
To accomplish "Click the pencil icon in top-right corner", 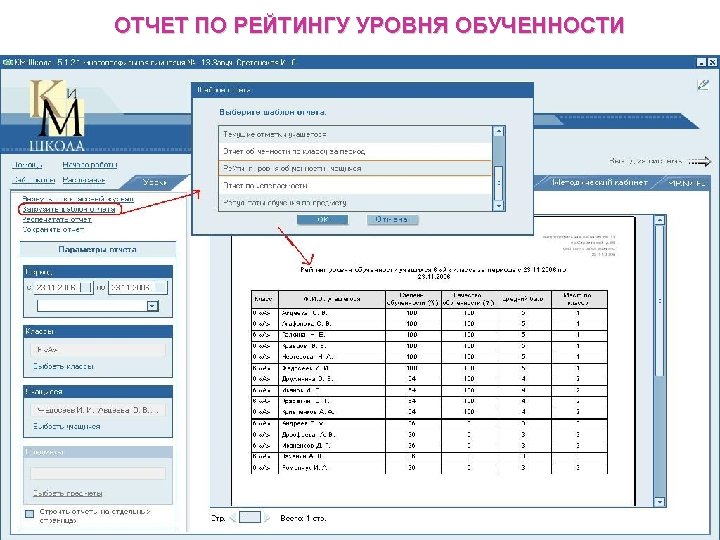I will [x=703, y=84].
